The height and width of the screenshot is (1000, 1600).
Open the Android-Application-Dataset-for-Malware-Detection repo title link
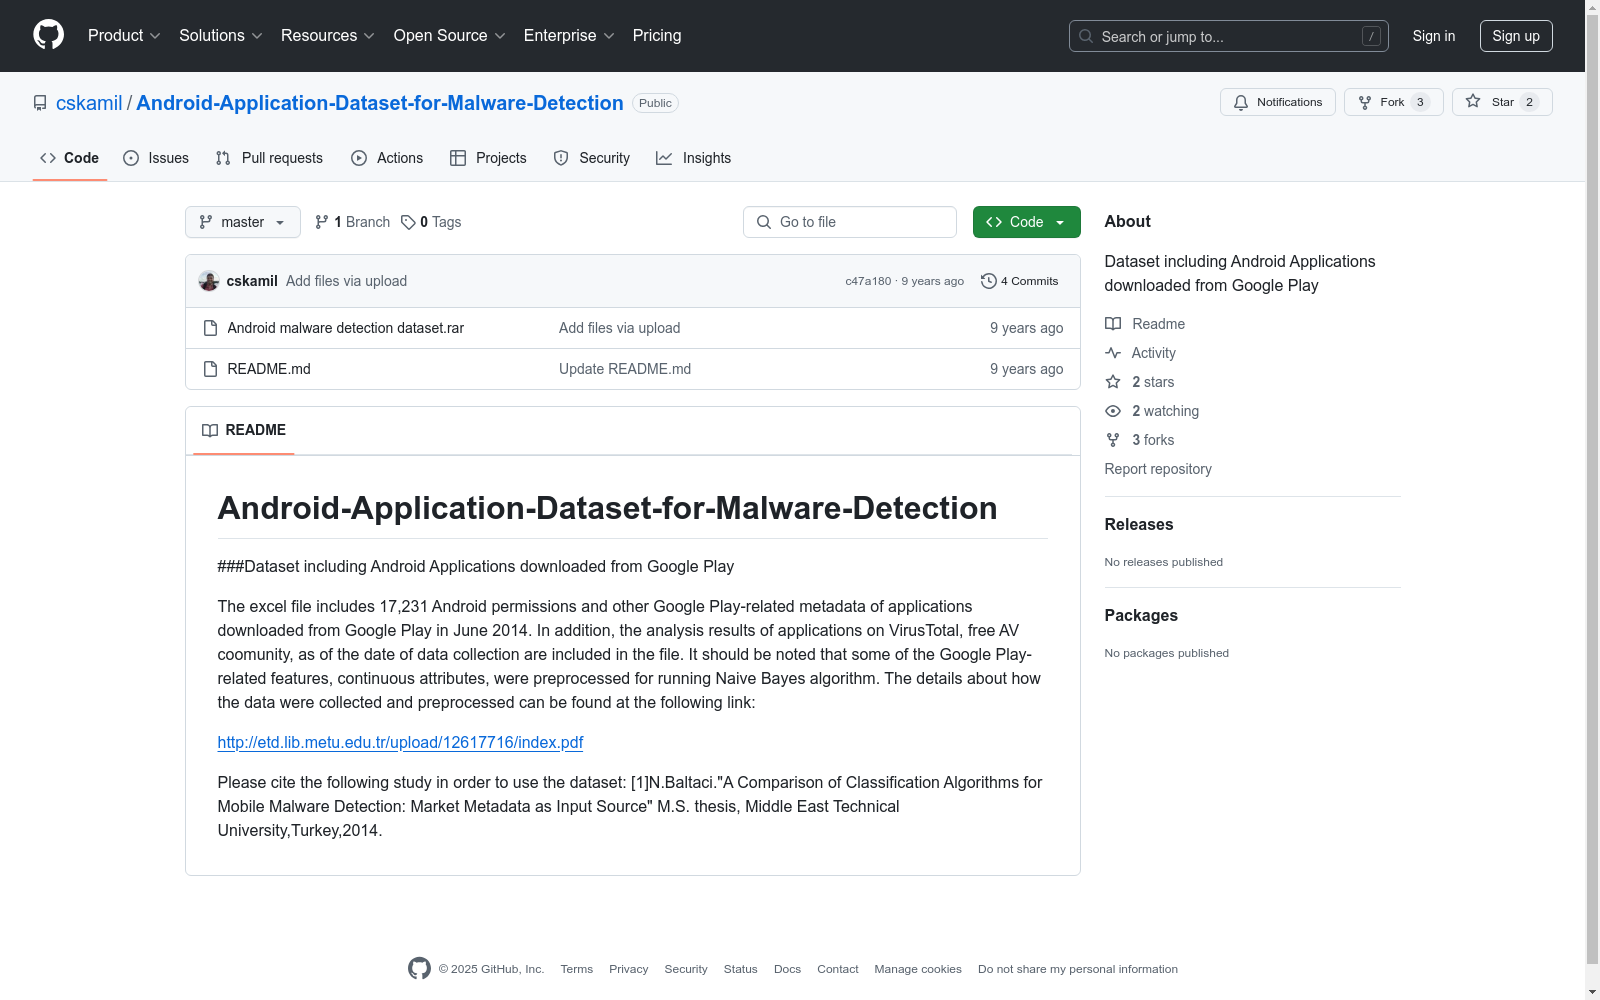tap(380, 103)
